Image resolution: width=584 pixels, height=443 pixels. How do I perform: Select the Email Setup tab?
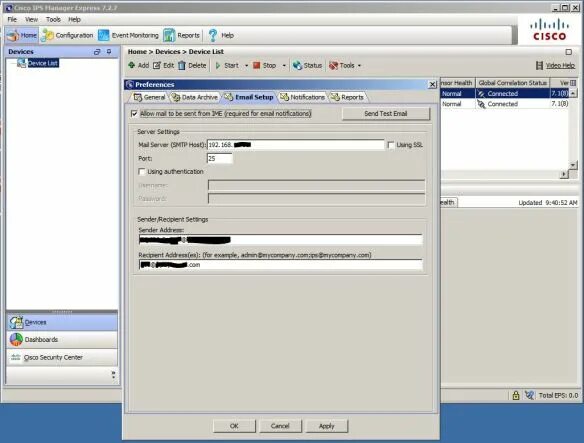coord(249,97)
